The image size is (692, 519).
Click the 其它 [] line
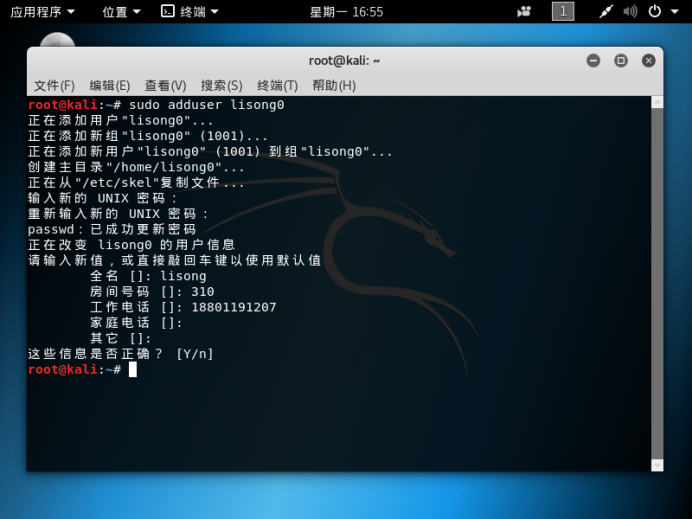[120, 338]
